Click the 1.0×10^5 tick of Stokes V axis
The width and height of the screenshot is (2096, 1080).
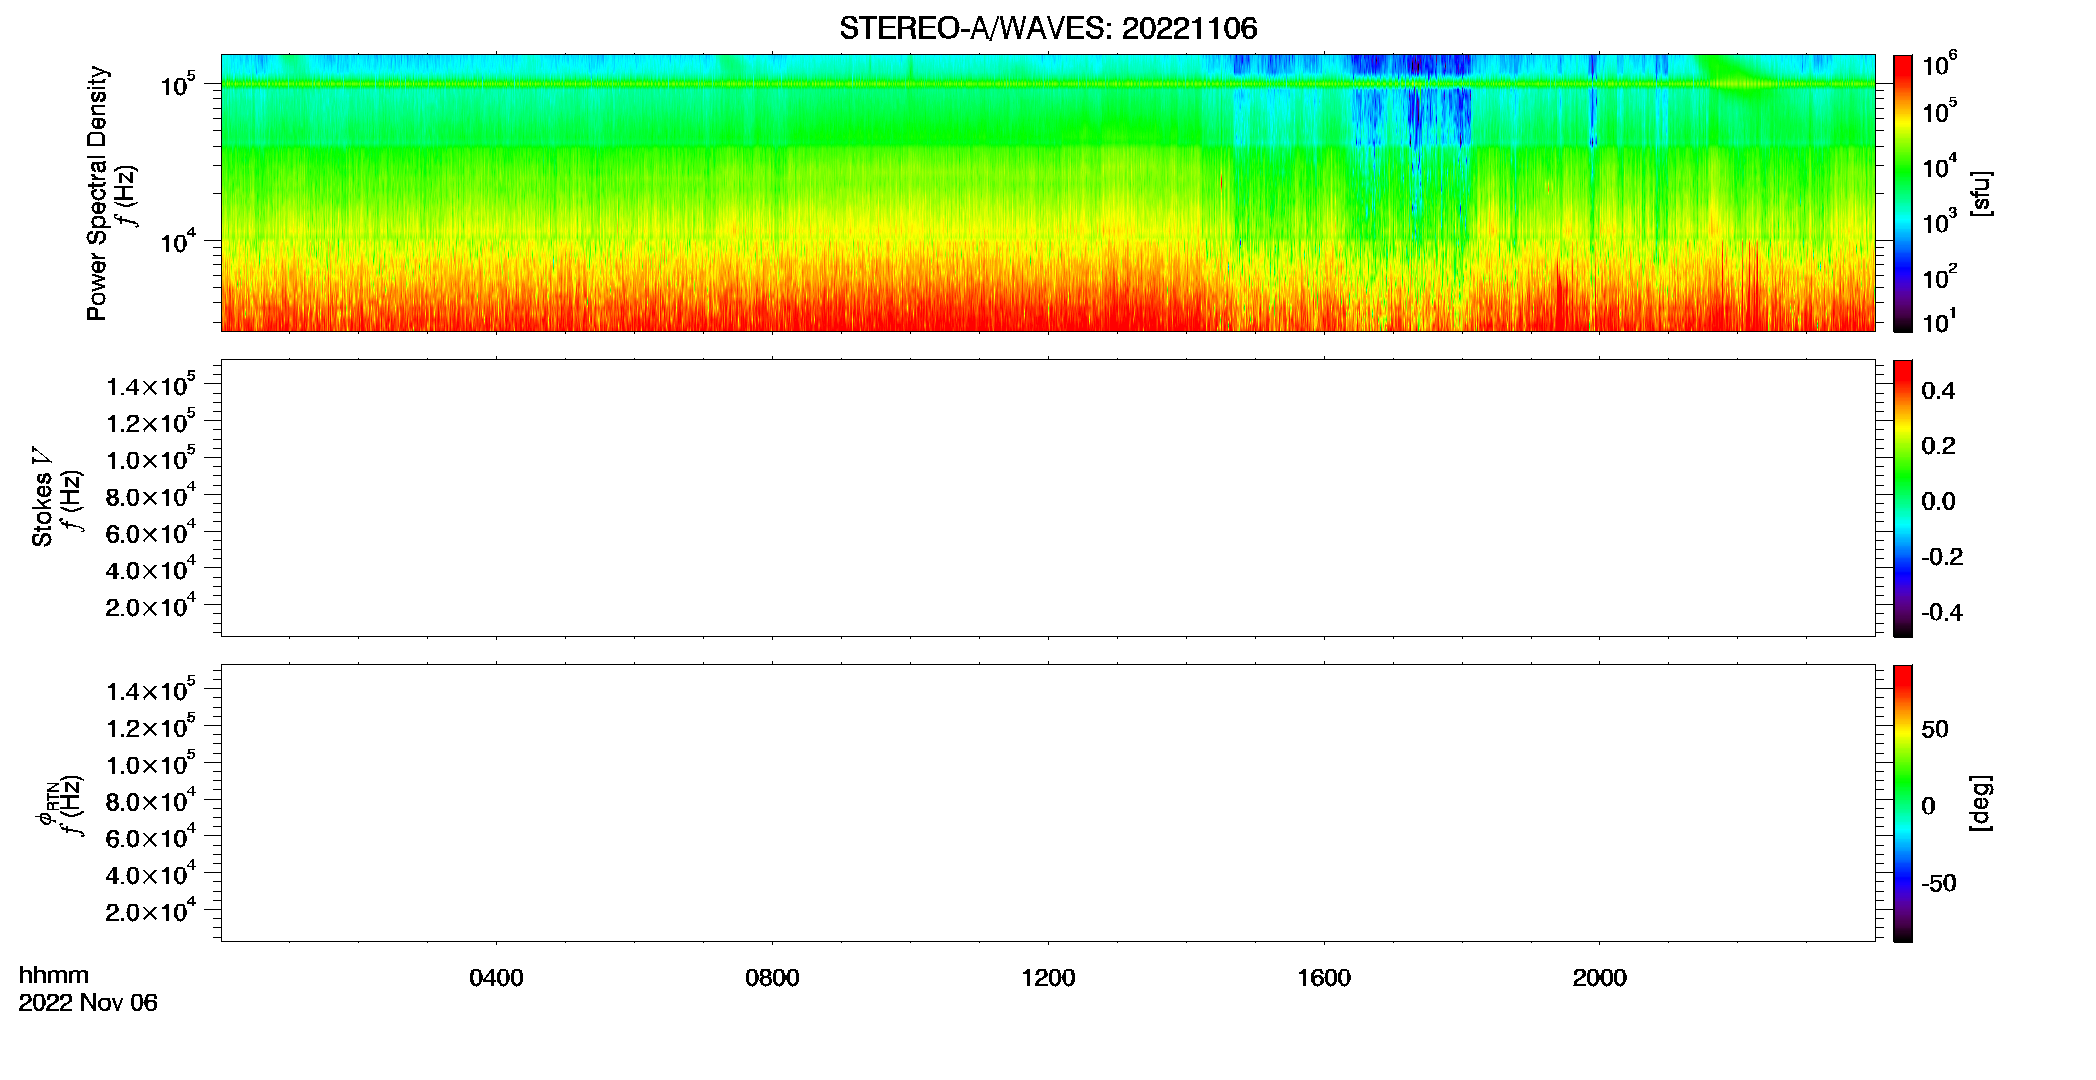tap(151, 459)
